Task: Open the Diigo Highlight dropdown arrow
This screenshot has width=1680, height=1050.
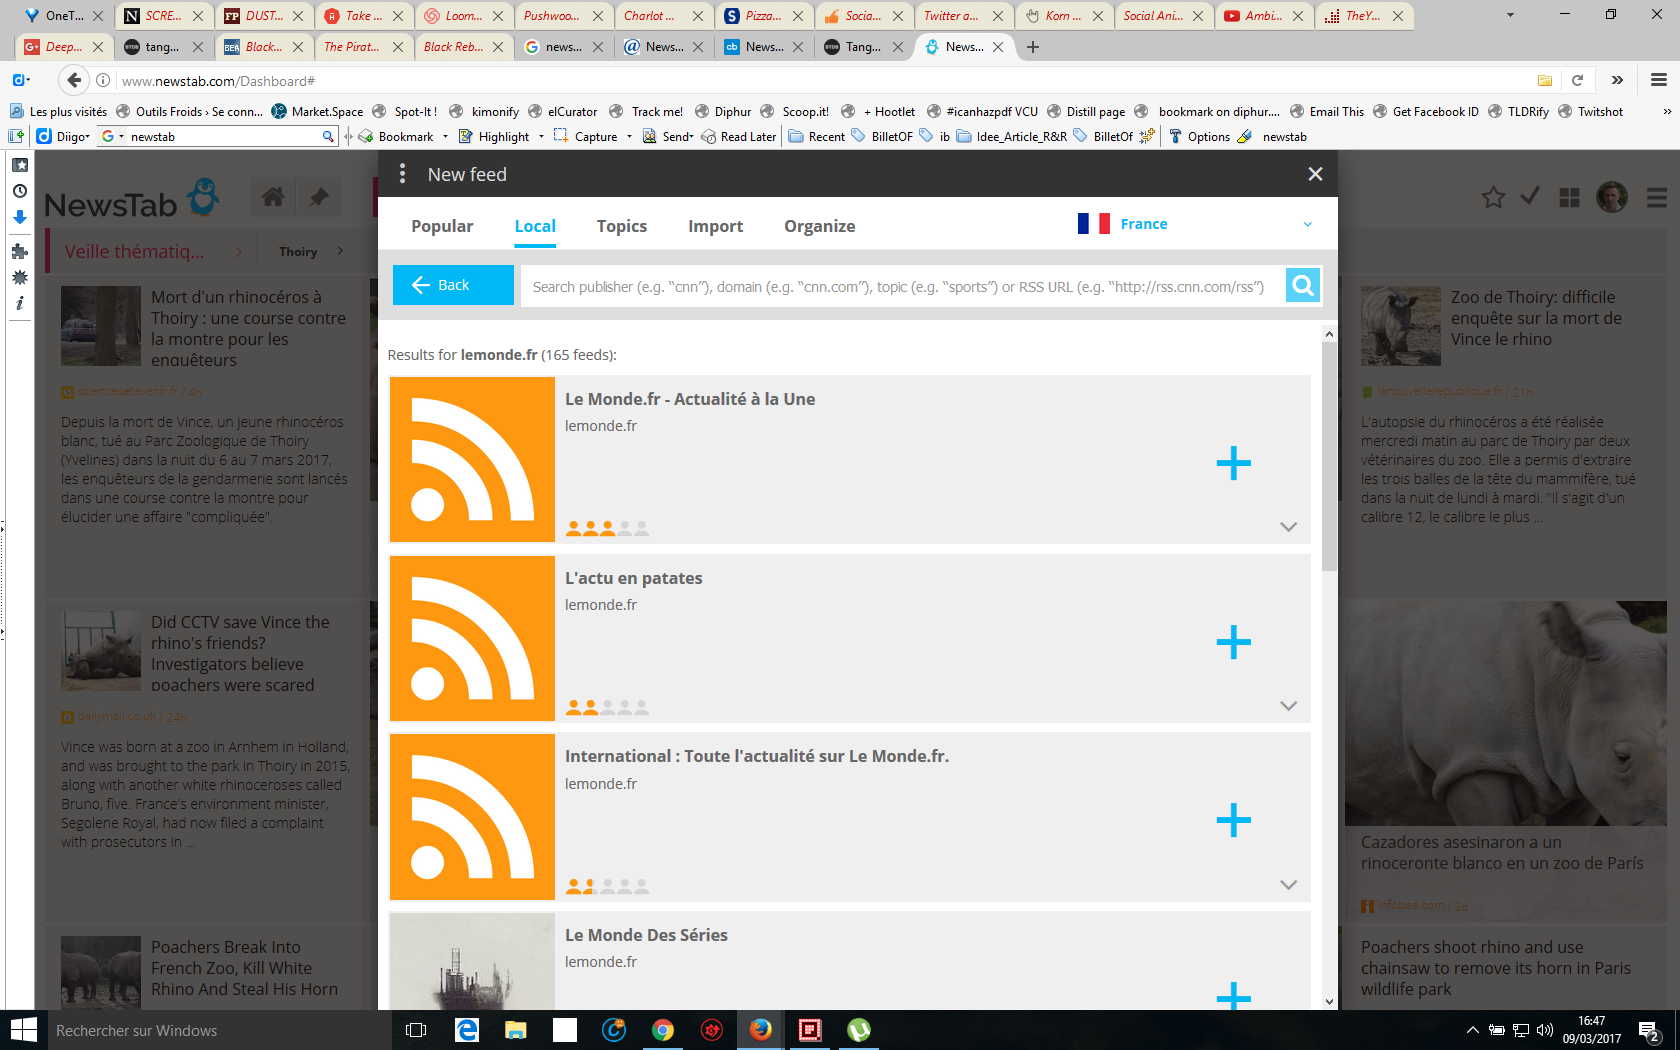Action: click(541, 136)
